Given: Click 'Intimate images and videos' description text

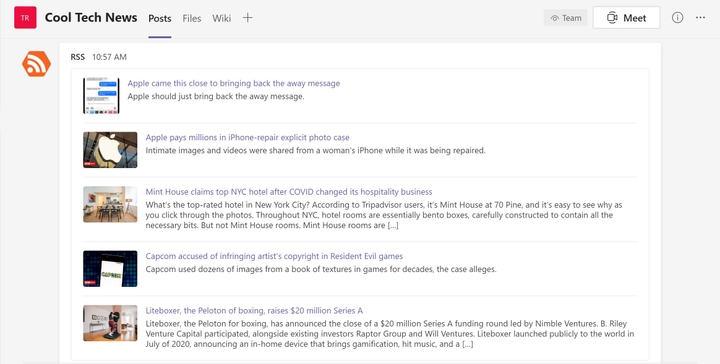Looking at the screenshot, I should pos(315,151).
